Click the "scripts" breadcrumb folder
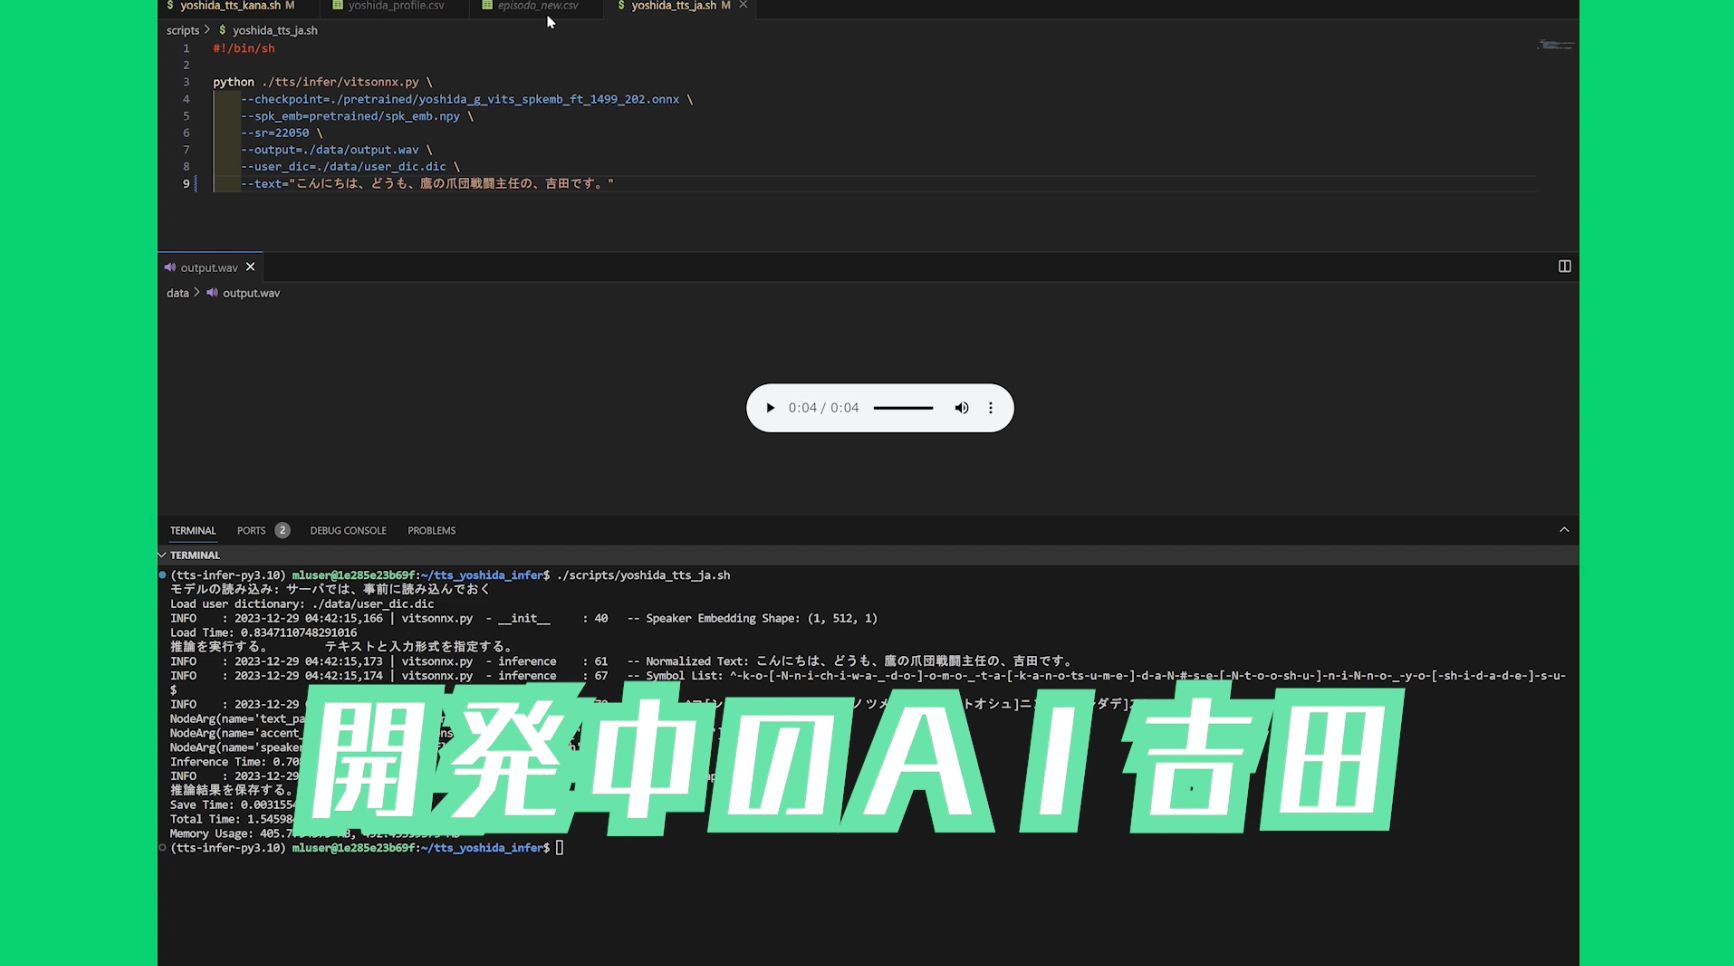Image resolution: width=1734 pixels, height=966 pixels. [x=183, y=30]
